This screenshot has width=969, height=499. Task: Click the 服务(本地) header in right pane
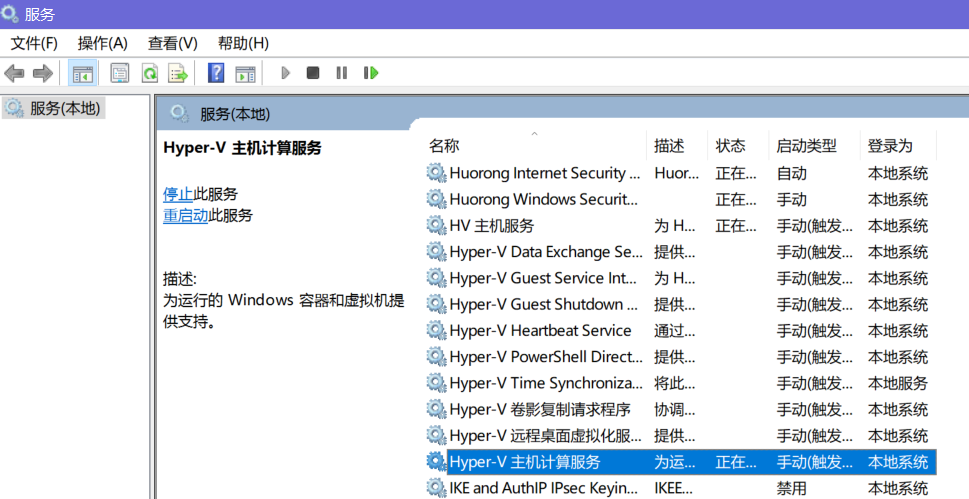click(x=235, y=114)
